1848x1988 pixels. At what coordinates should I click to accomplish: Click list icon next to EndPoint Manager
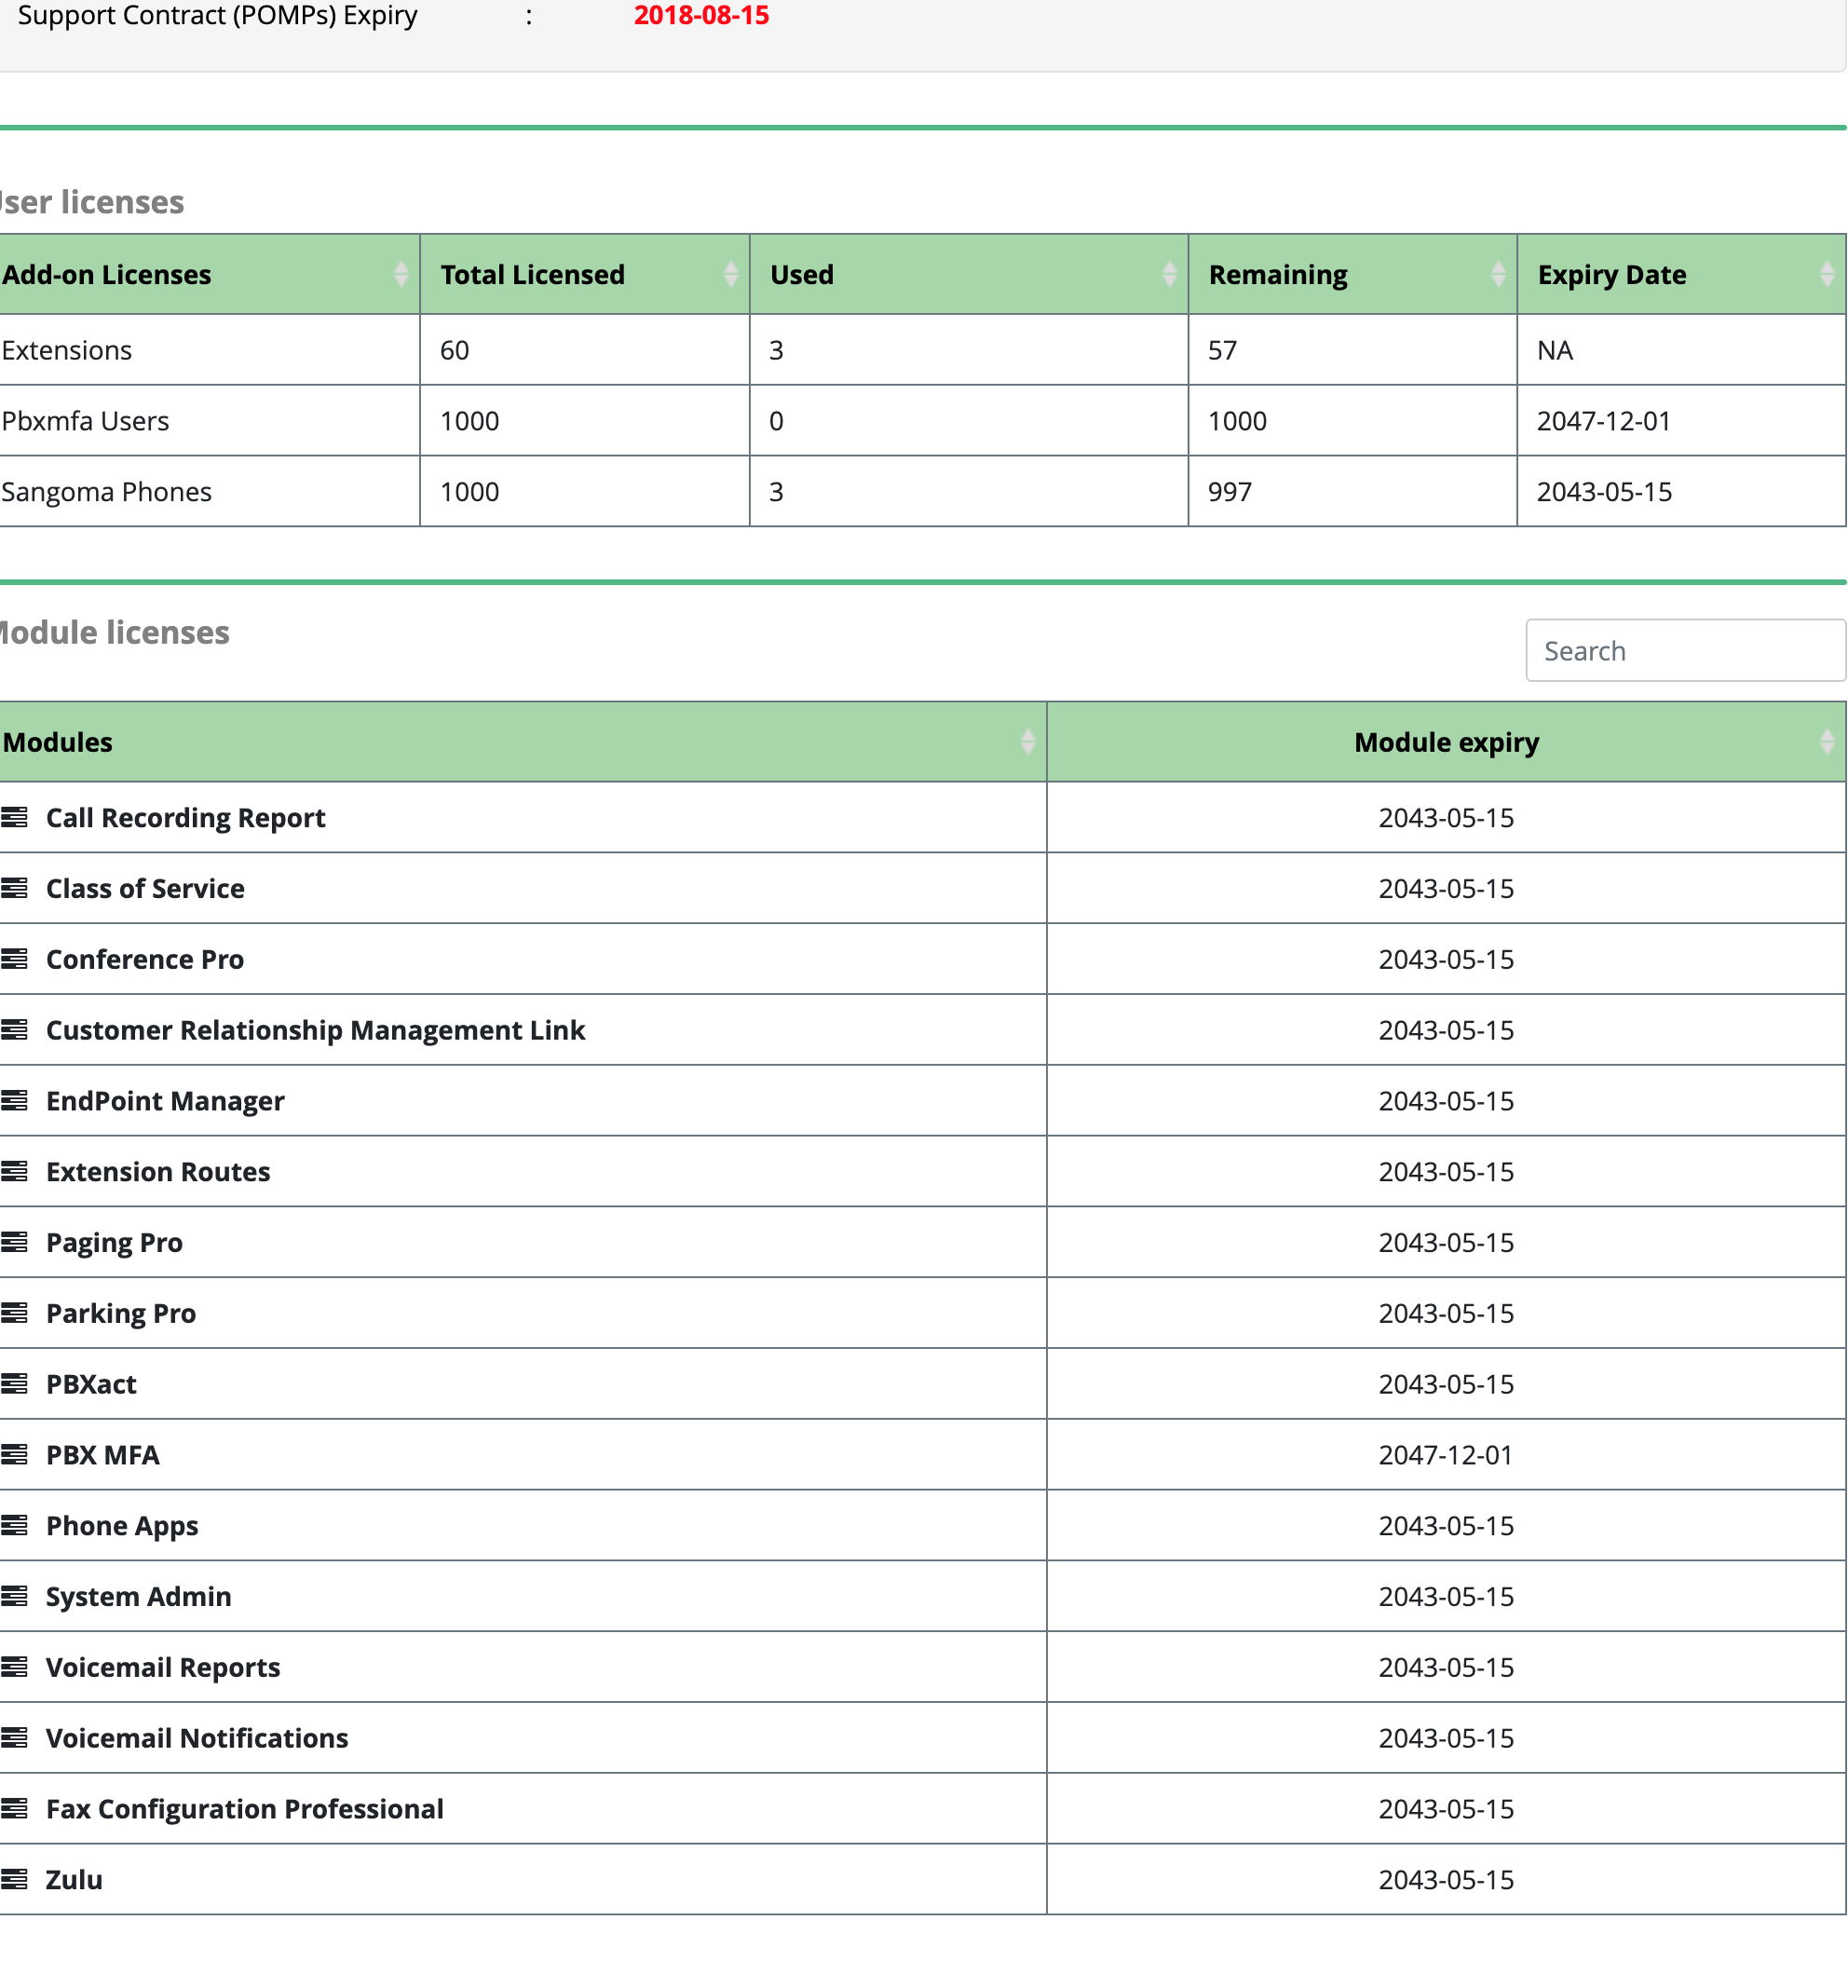click(x=14, y=1100)
